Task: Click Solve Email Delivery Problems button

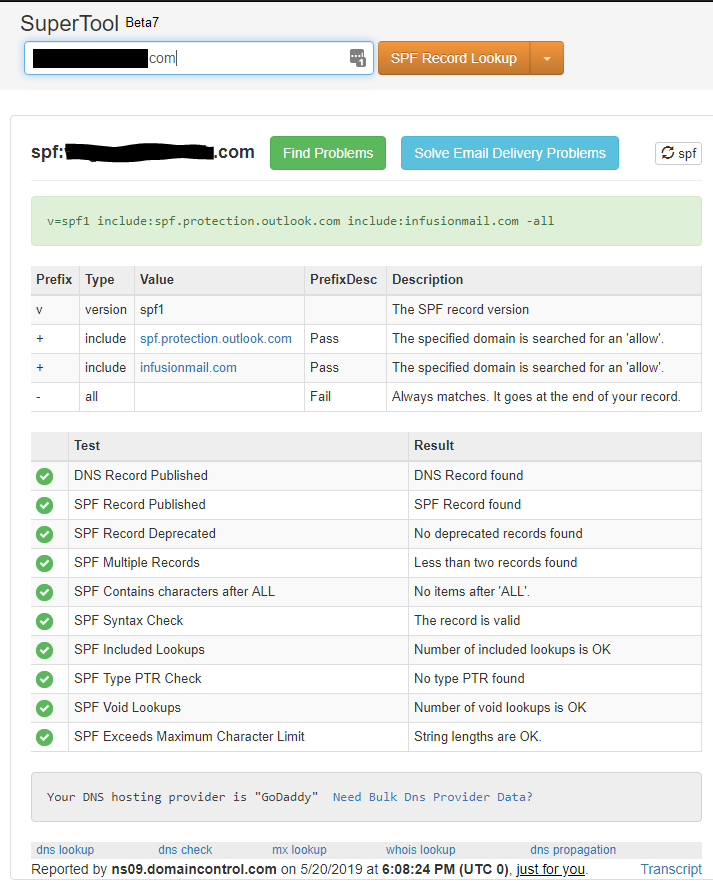Action: 510,153
